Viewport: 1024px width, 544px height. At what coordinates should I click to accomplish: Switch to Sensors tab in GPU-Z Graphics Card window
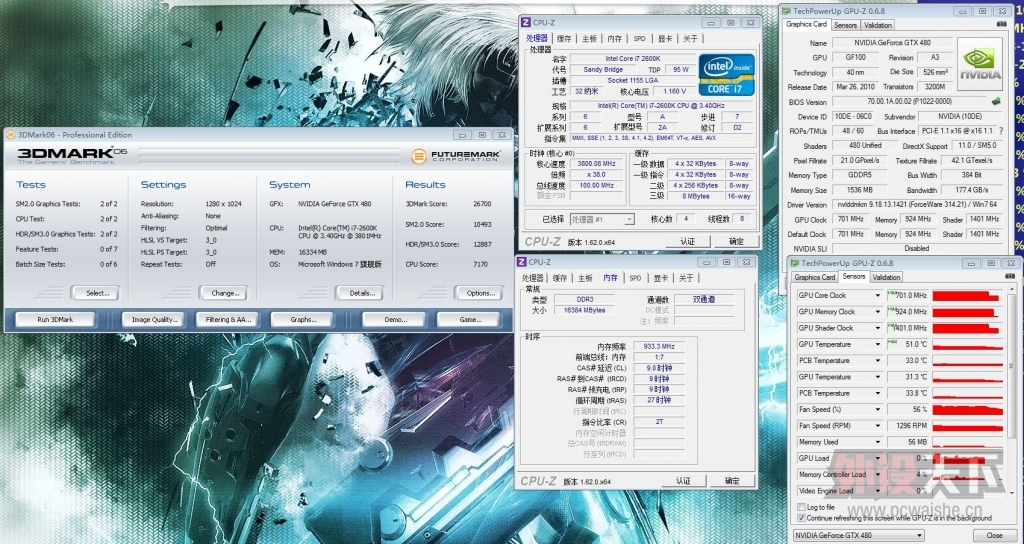point(845,25)
